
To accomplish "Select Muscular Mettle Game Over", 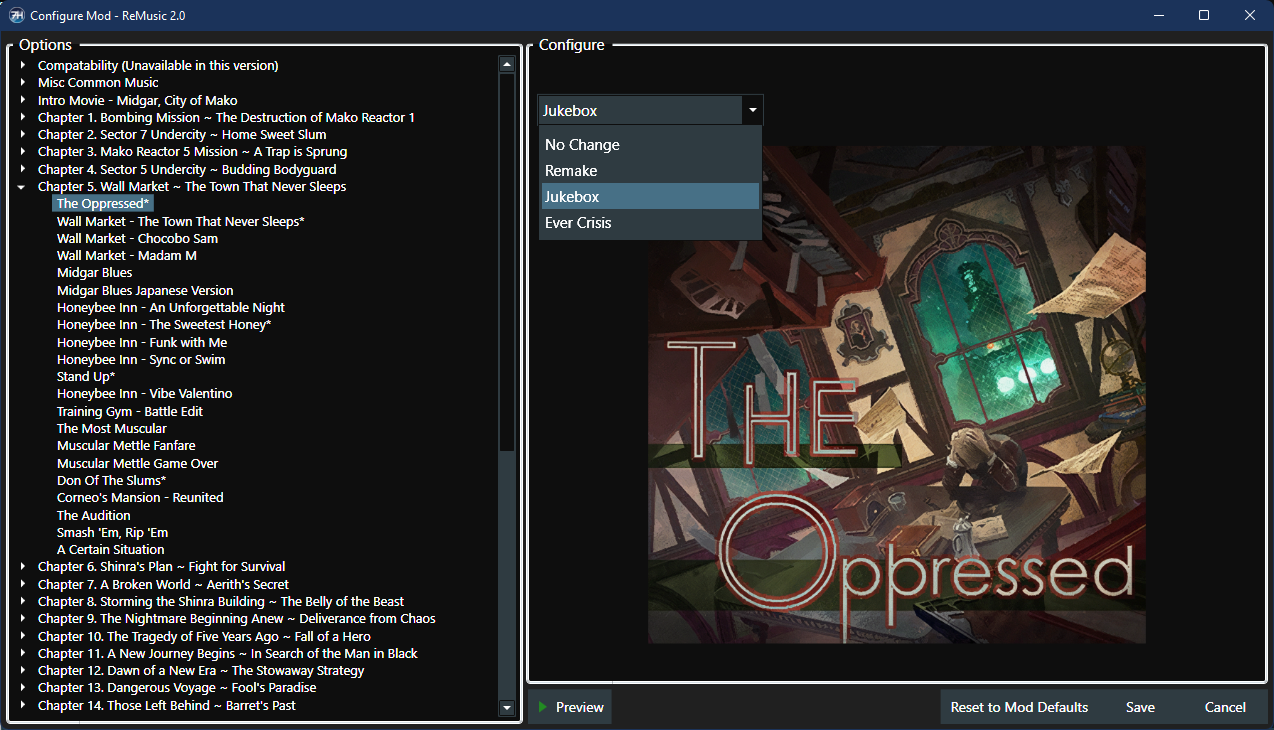I will tap(138, 463).
